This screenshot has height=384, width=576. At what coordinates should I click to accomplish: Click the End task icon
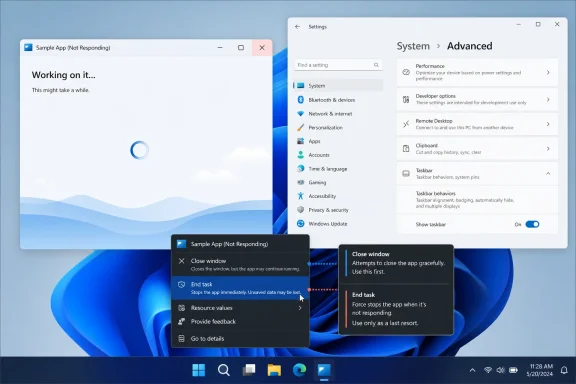(181, 284)
